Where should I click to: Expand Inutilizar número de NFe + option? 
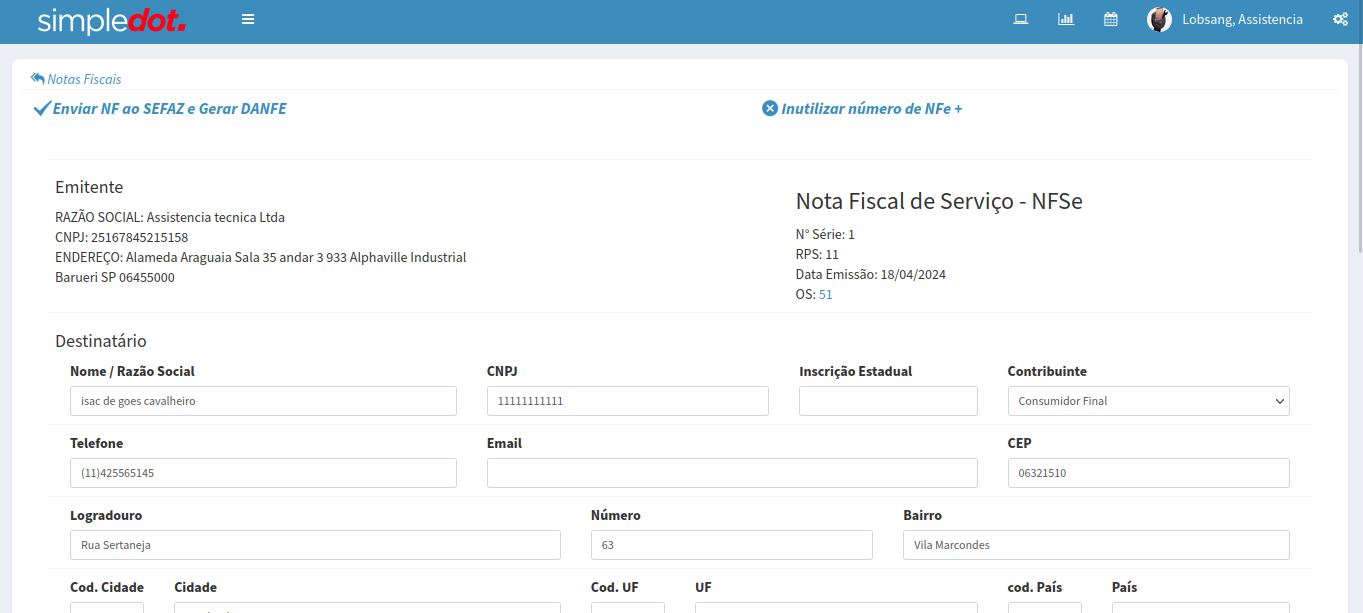pos(862,108)
